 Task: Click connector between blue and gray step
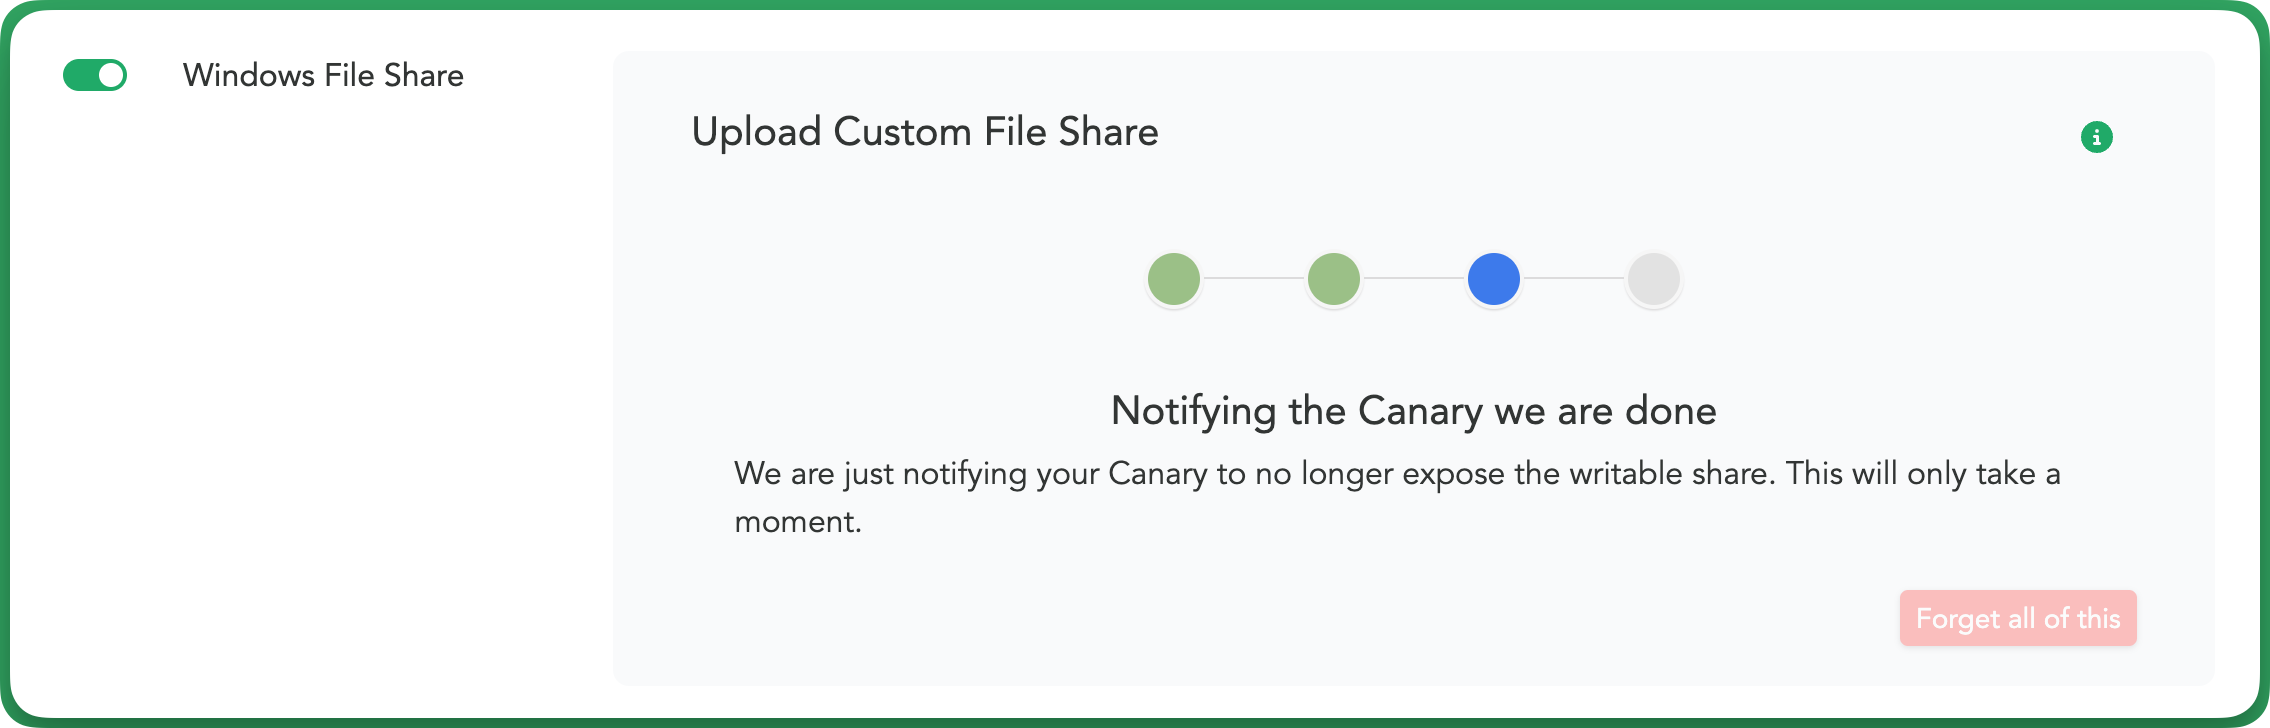[x=1574, y=279]
